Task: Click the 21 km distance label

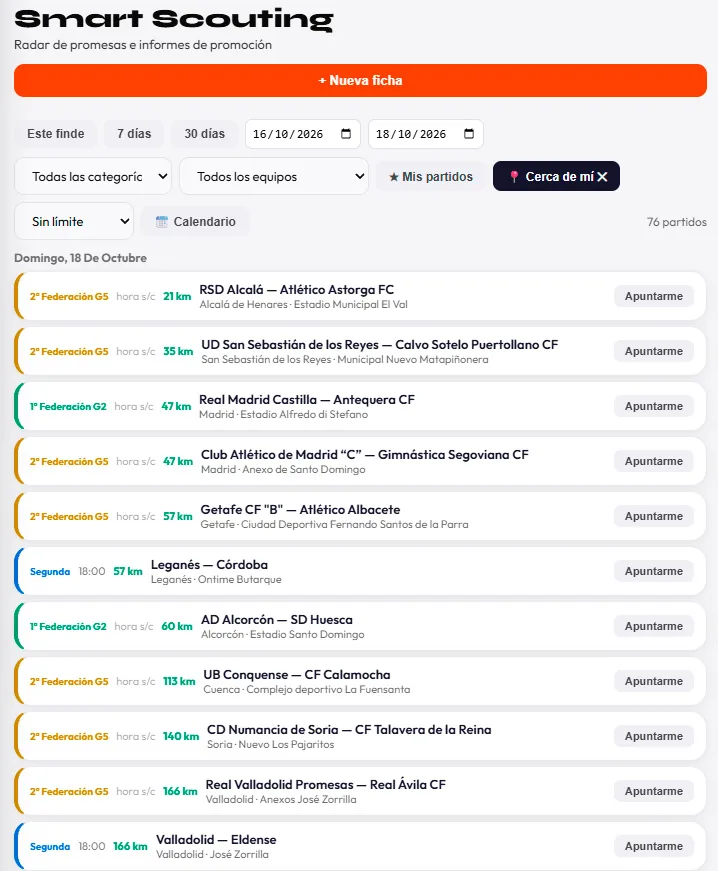Action: pyautogui.click(x=177, y=296)
